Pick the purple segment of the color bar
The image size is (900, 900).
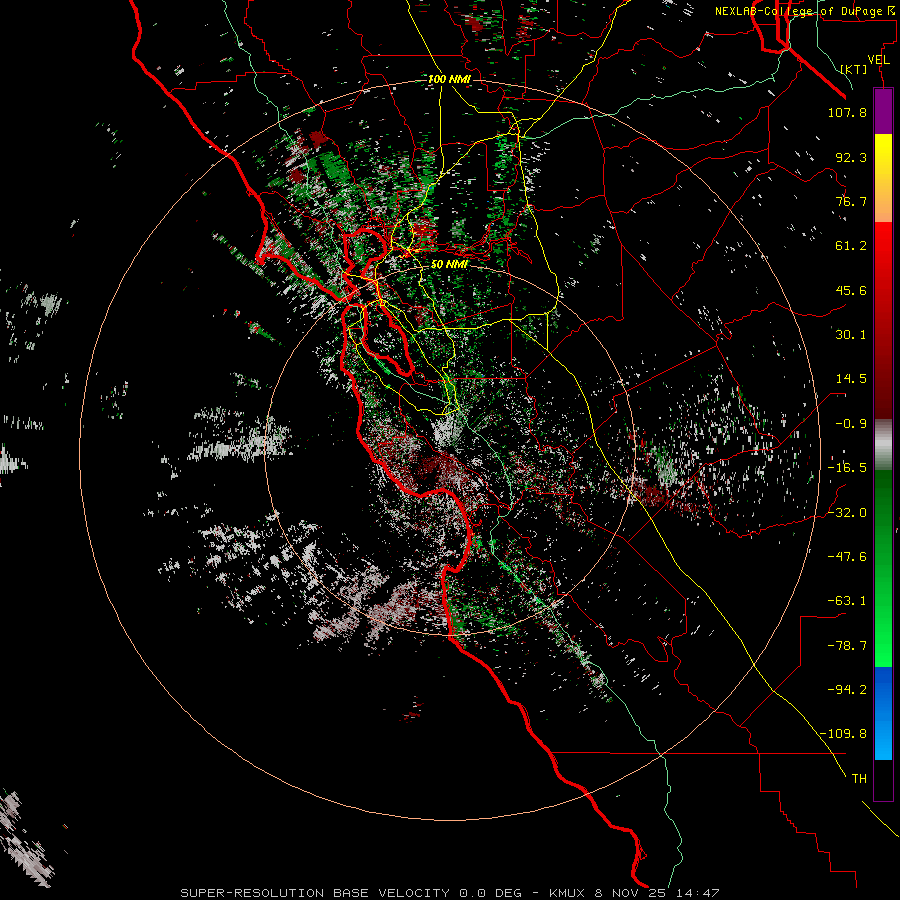(x=883, y=111)
